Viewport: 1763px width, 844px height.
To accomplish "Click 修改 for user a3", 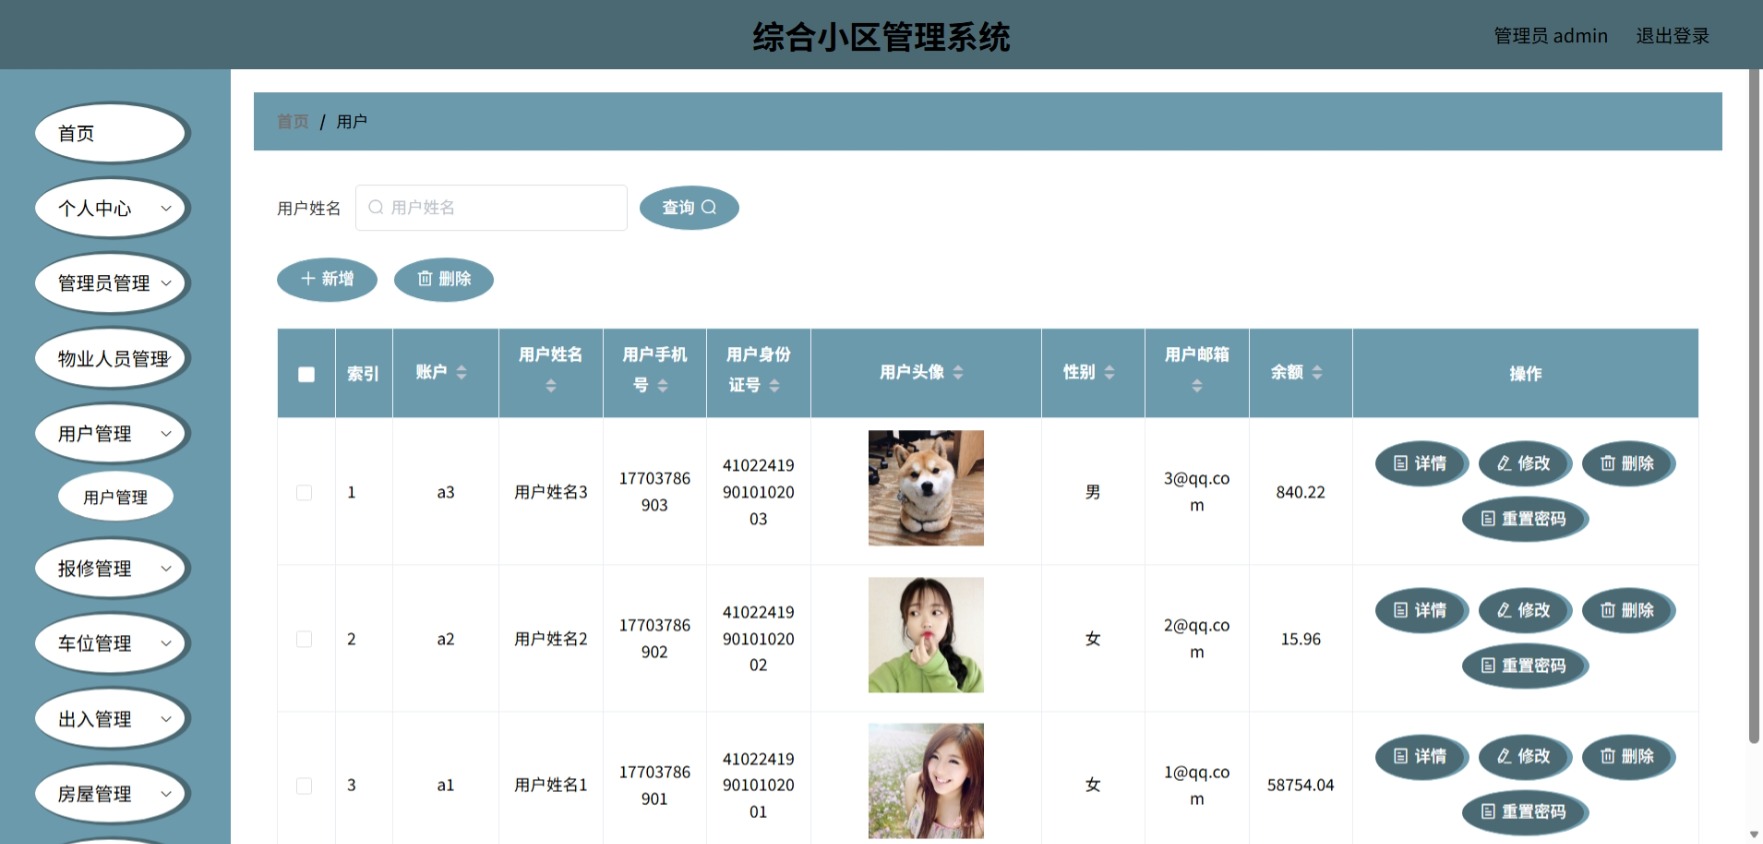I will (1524, 463).
